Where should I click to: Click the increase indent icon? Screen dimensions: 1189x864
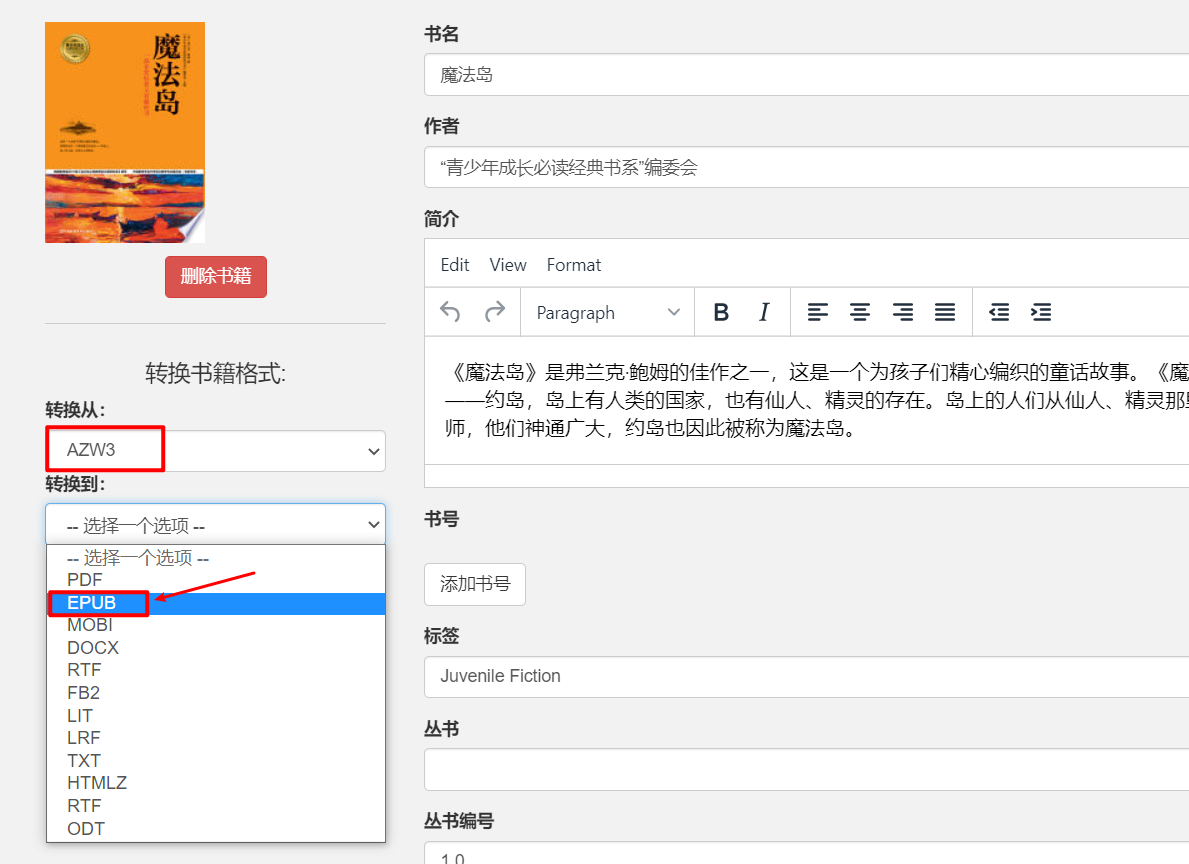tap(1041, 312)
